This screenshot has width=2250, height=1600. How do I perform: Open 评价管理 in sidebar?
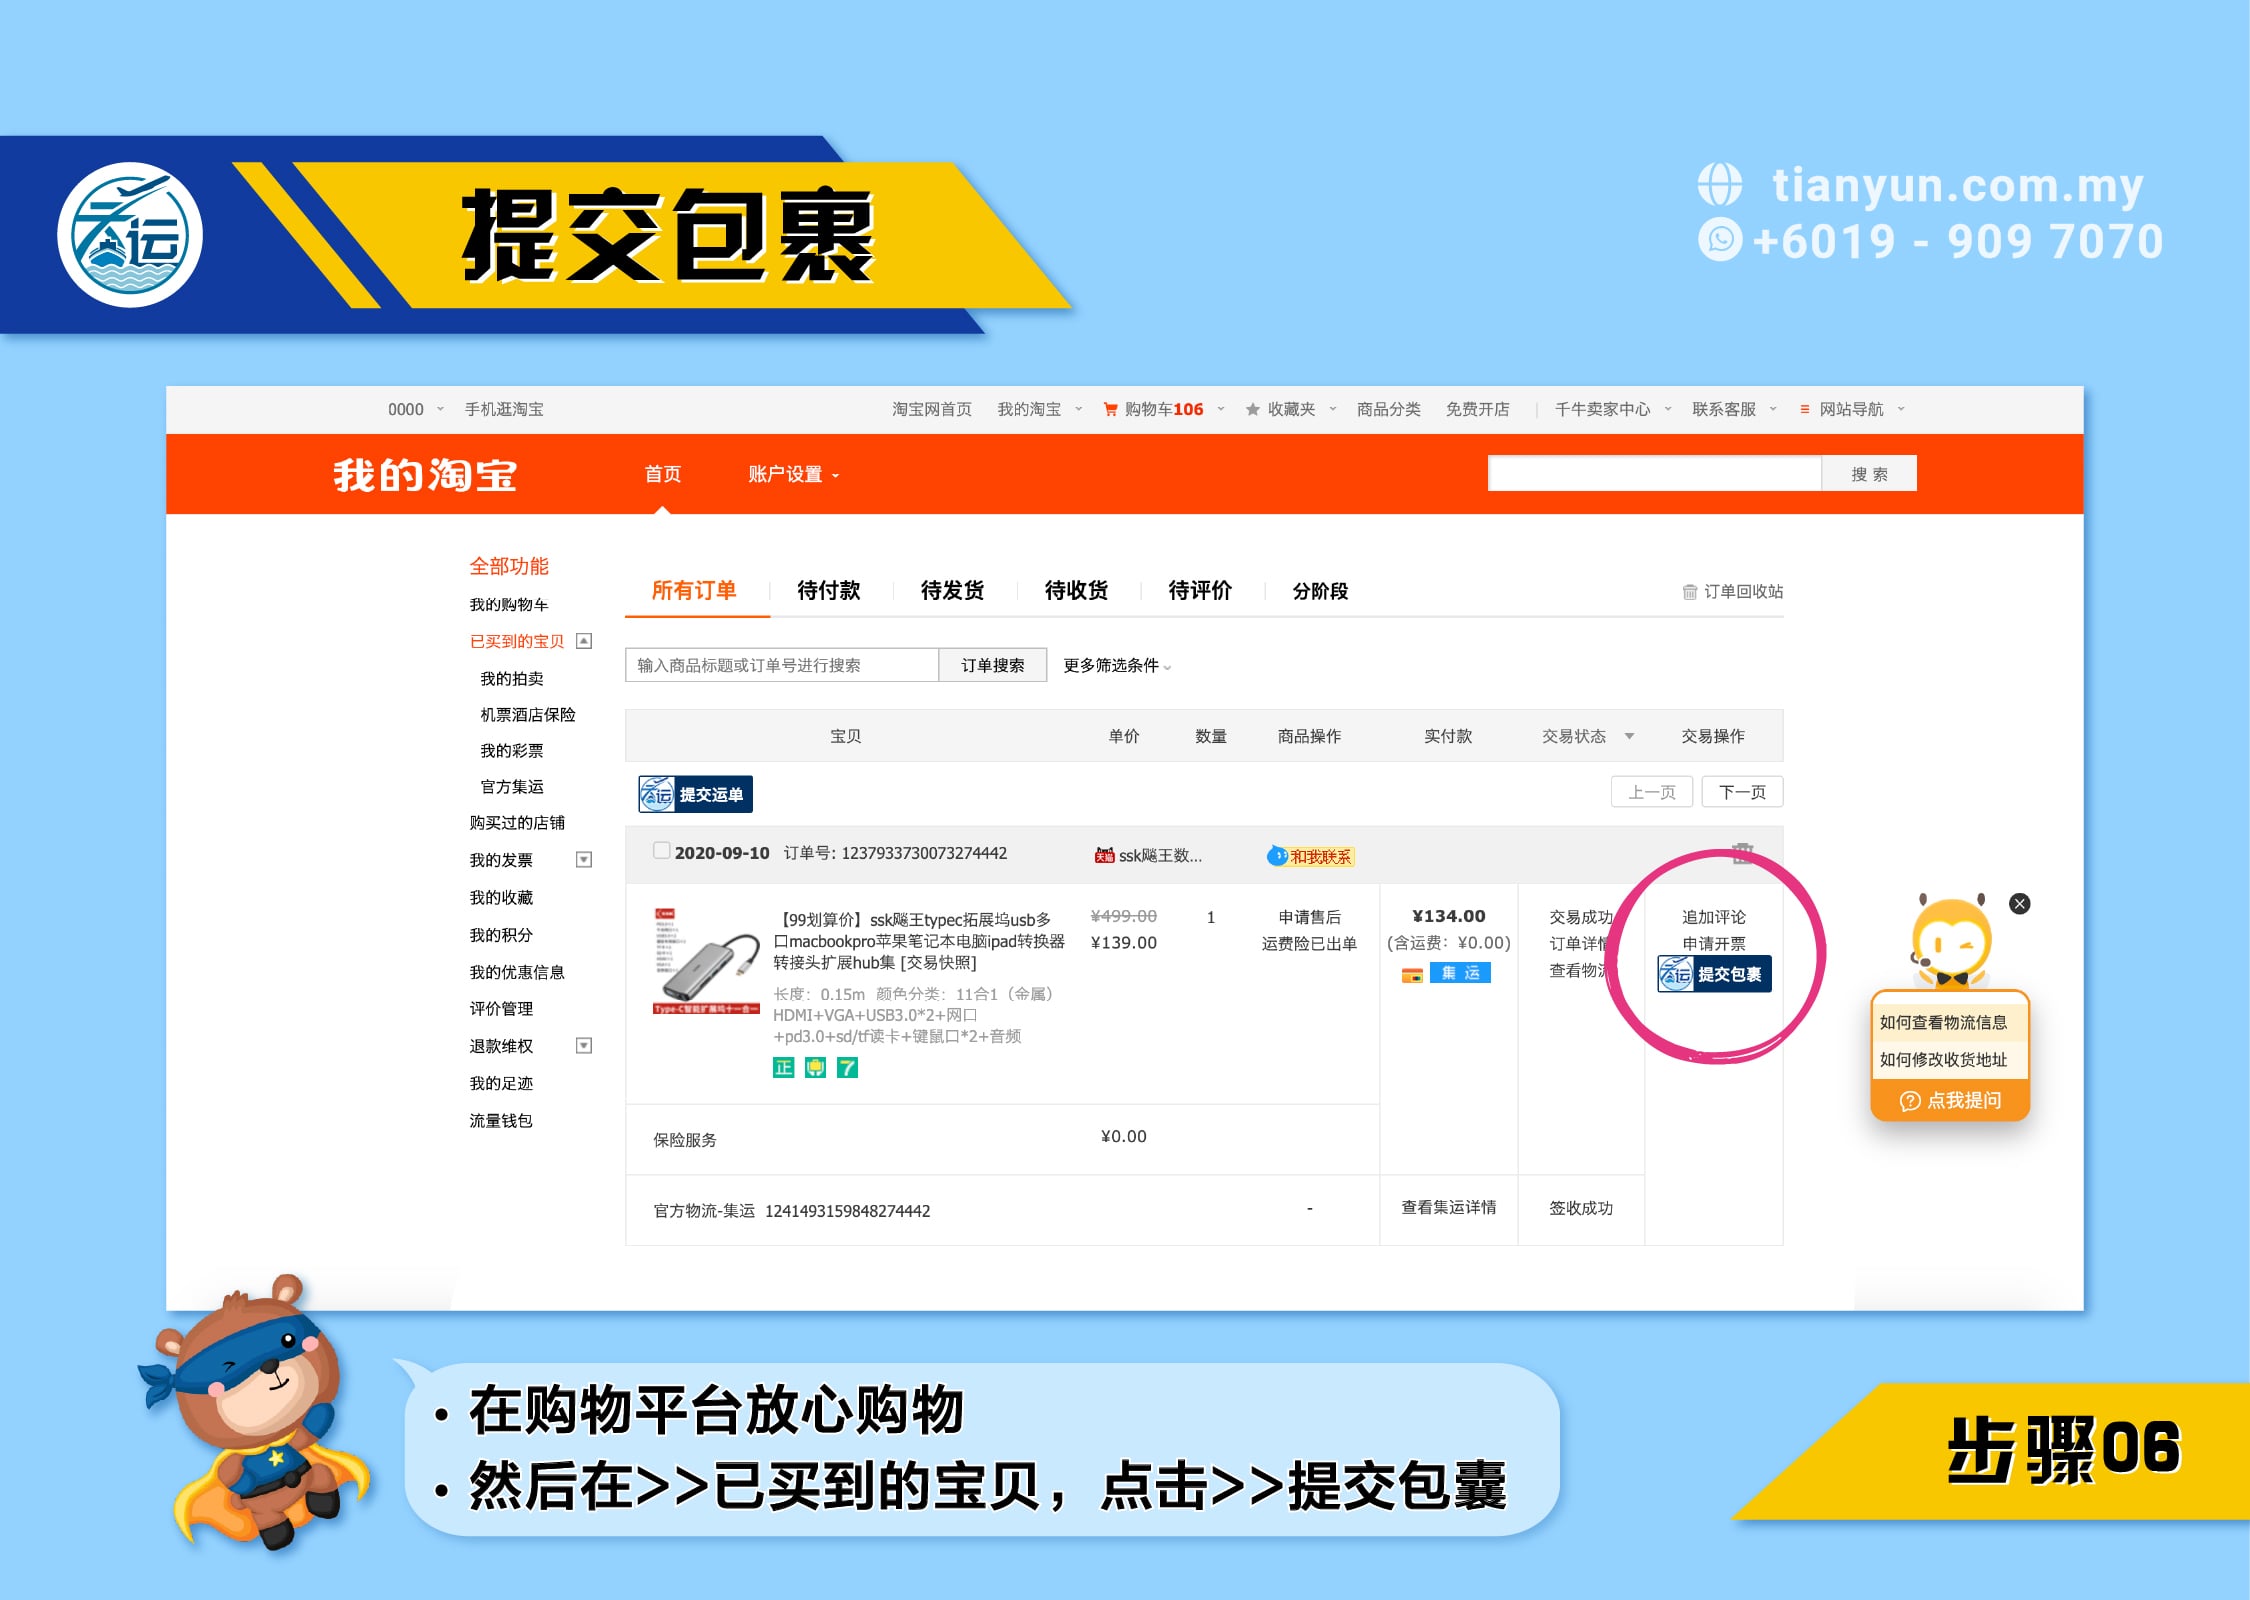click(501, 1008)
